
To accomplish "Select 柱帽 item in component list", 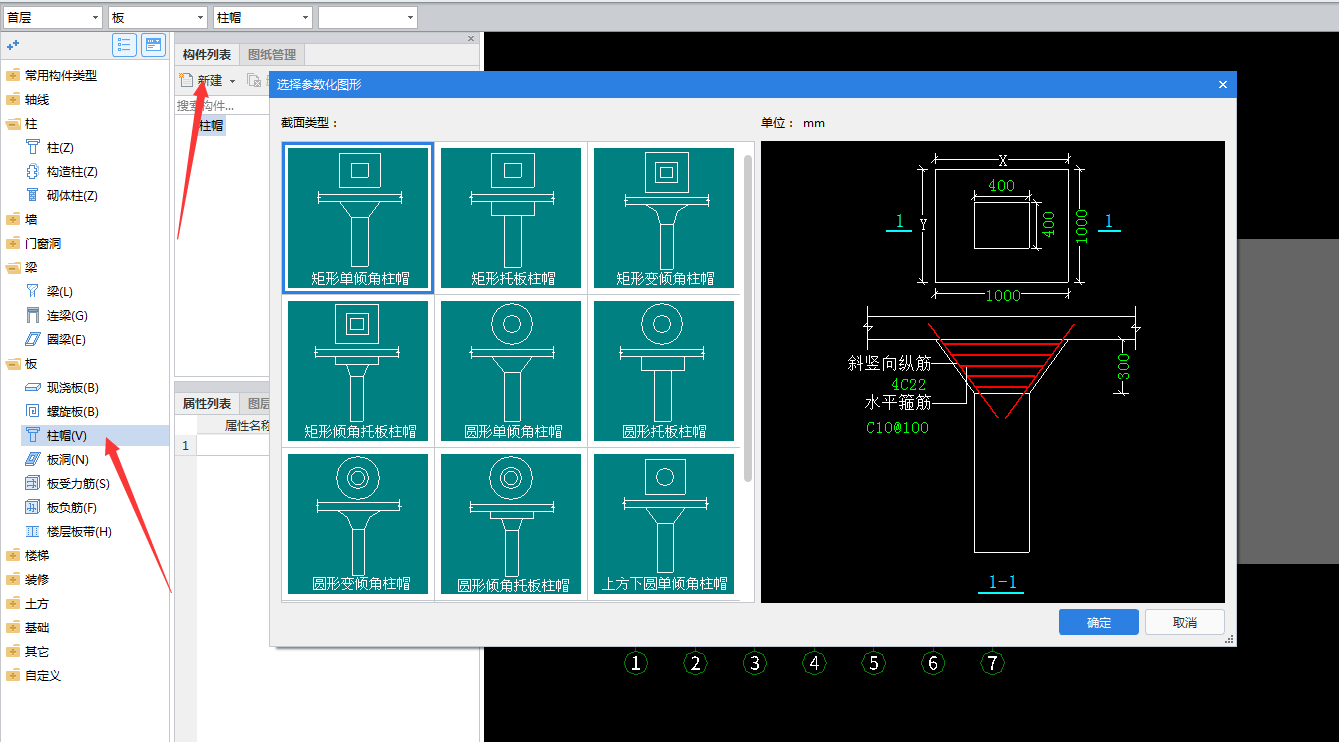I will coord(210,126).
